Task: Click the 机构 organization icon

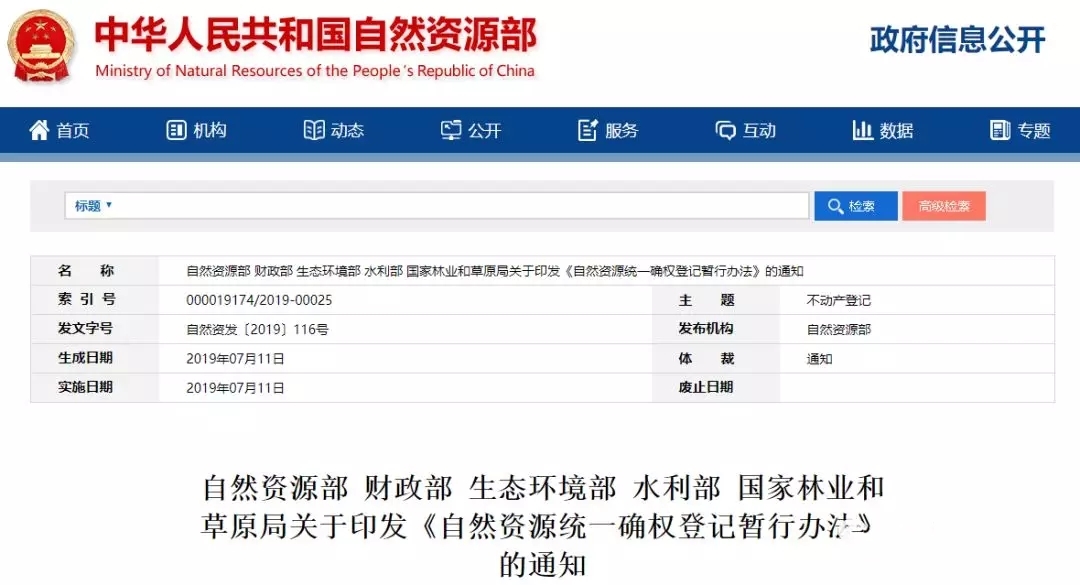Action: (x=176, y=130)
